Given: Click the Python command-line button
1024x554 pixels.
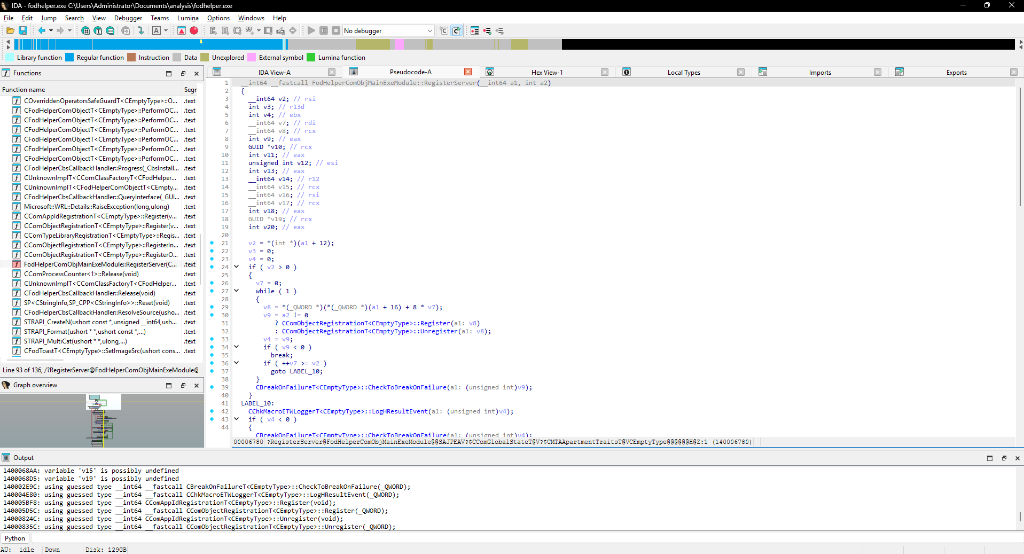Looking at the screenshot, I should coord(15,538).
